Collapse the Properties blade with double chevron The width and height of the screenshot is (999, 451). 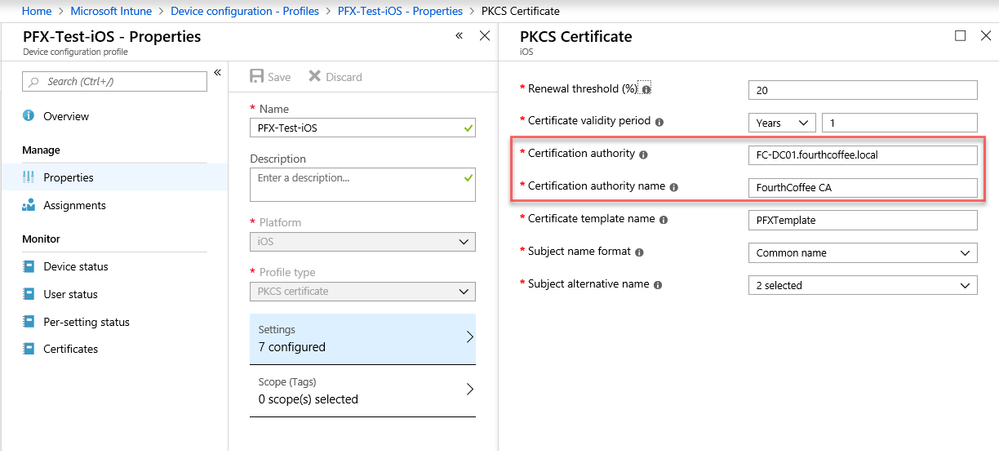tap(459, 36)
